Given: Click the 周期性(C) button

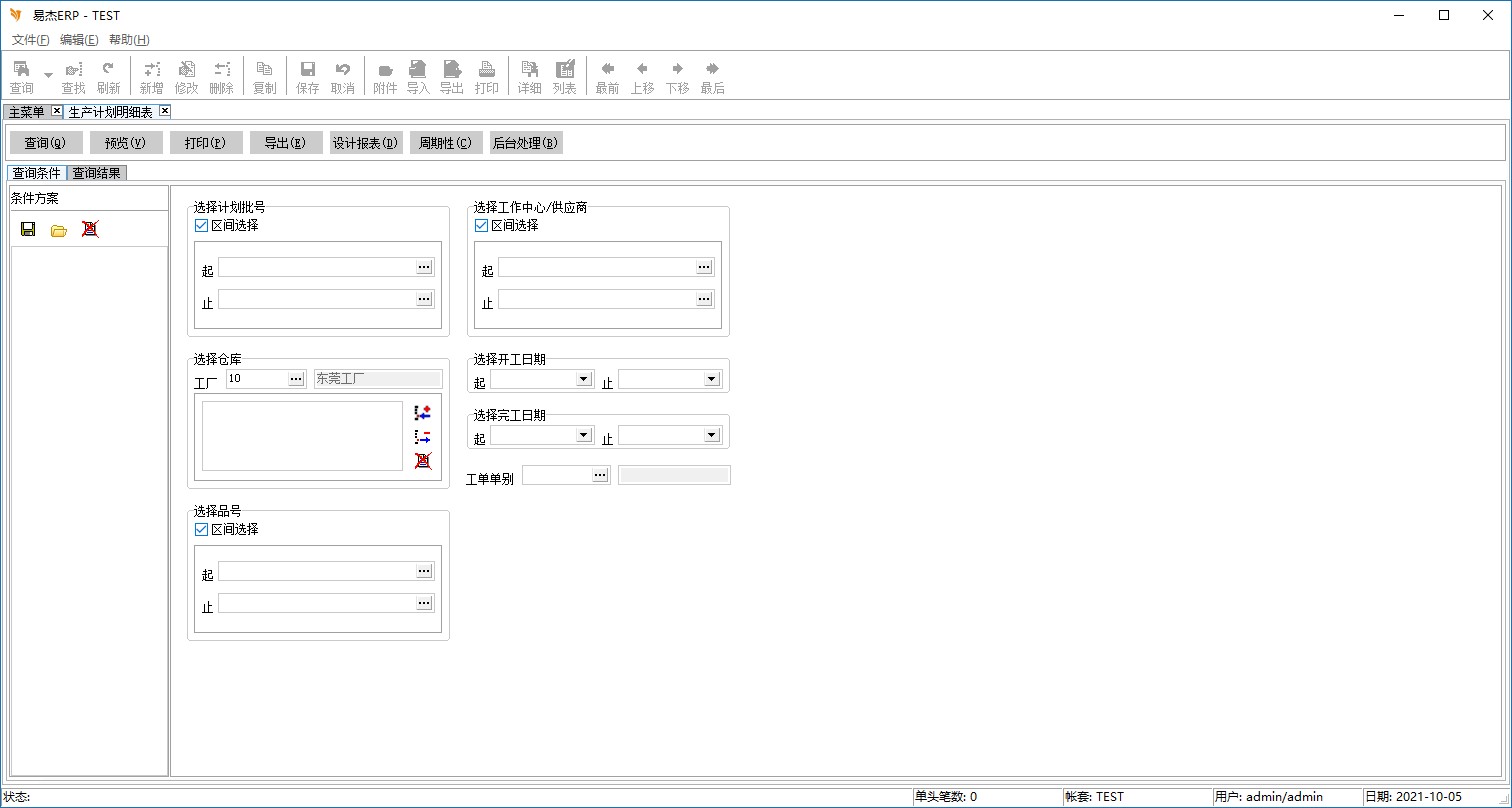Looking at the screenshot, I should click(446, 143).
